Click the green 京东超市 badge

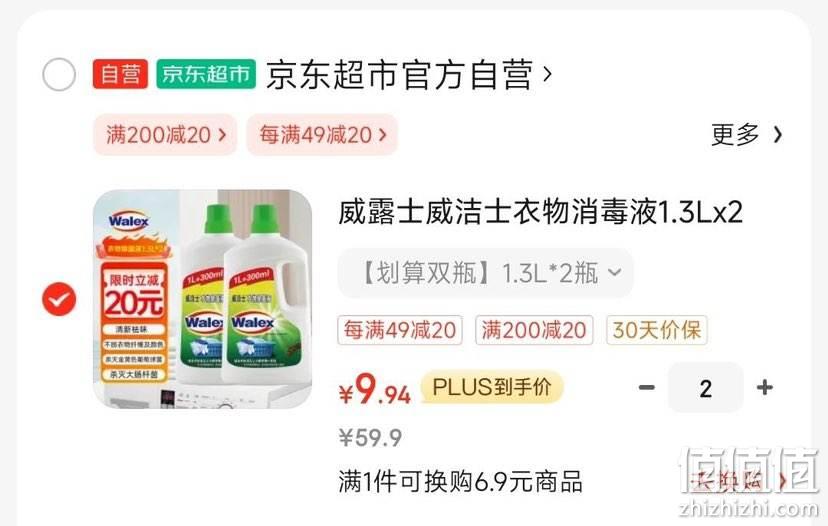tap(206, 74)
